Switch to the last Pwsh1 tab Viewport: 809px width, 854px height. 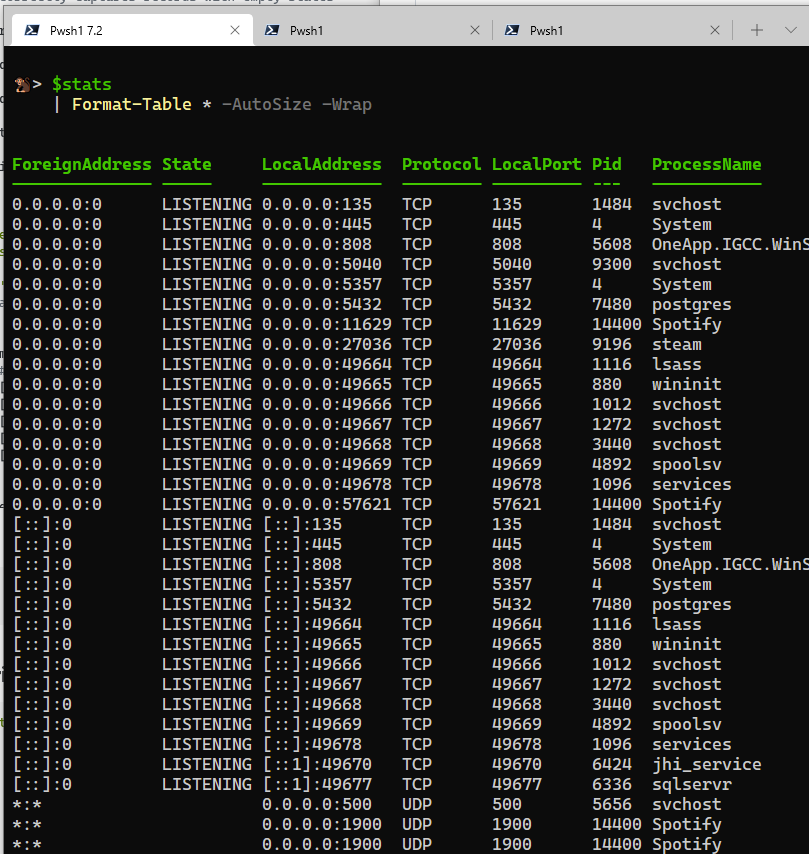tap(612, 30)
